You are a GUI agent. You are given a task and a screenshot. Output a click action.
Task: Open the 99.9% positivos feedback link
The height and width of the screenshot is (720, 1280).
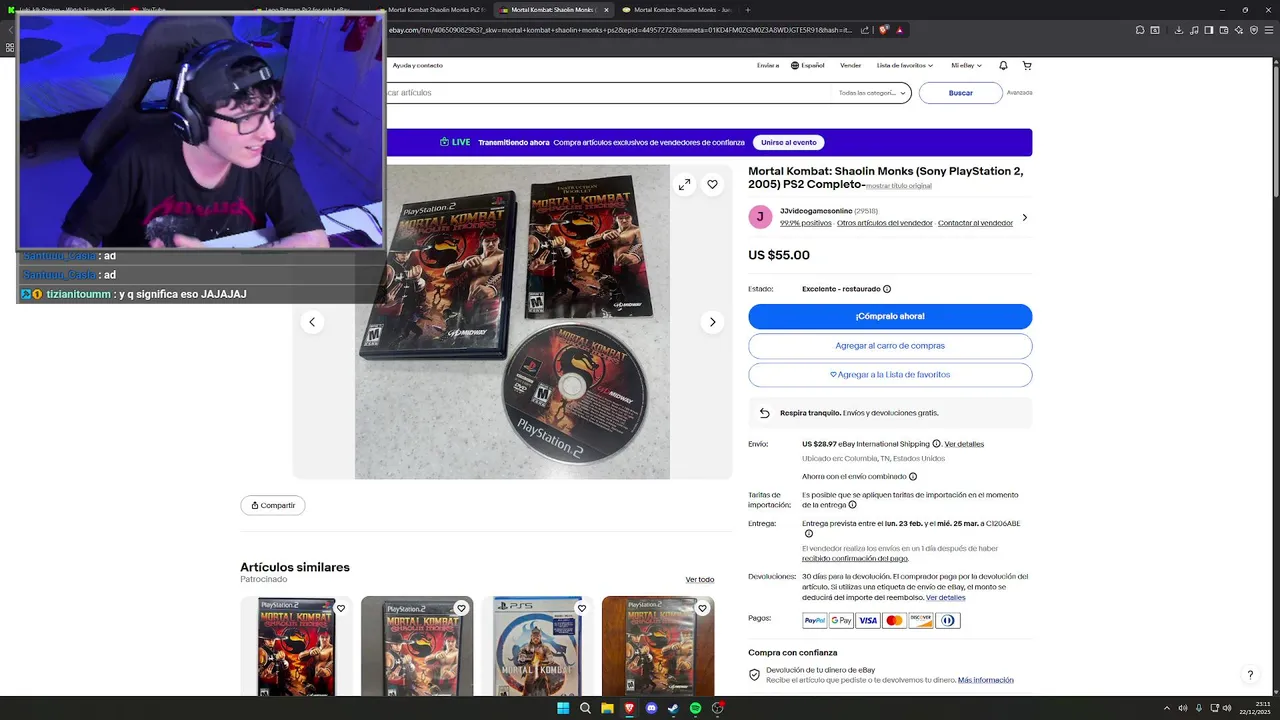[x=805, y=223]
